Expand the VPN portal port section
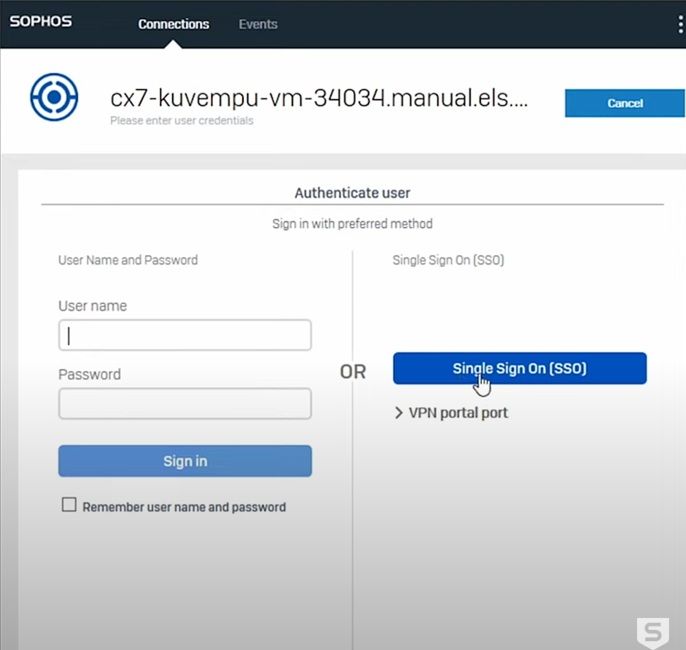 point(451,413)
